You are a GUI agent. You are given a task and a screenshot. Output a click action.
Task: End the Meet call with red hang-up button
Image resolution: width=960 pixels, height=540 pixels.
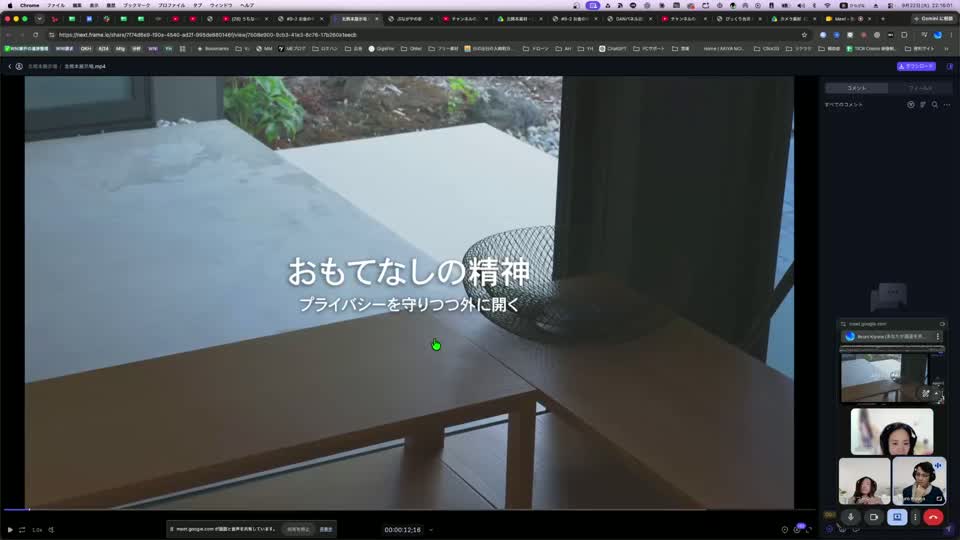point(933,517)
